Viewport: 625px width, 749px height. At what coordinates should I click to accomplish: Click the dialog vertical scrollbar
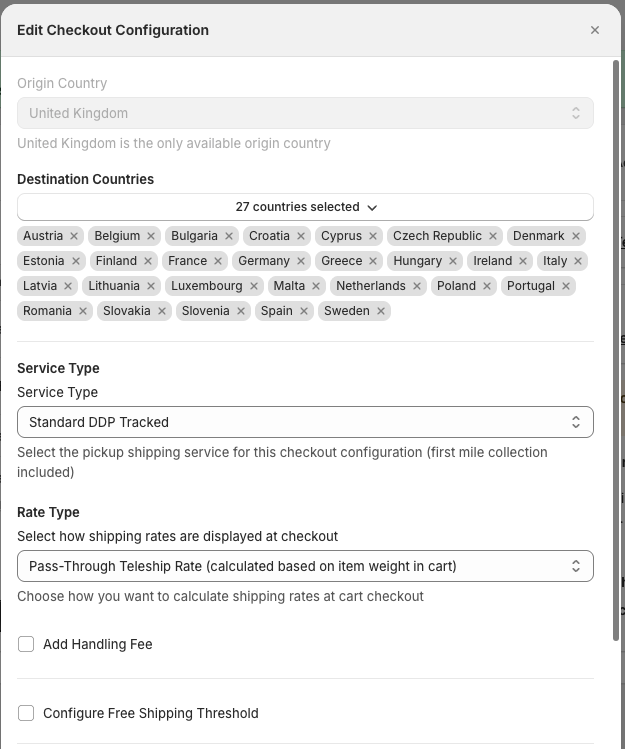click(616, 350)
